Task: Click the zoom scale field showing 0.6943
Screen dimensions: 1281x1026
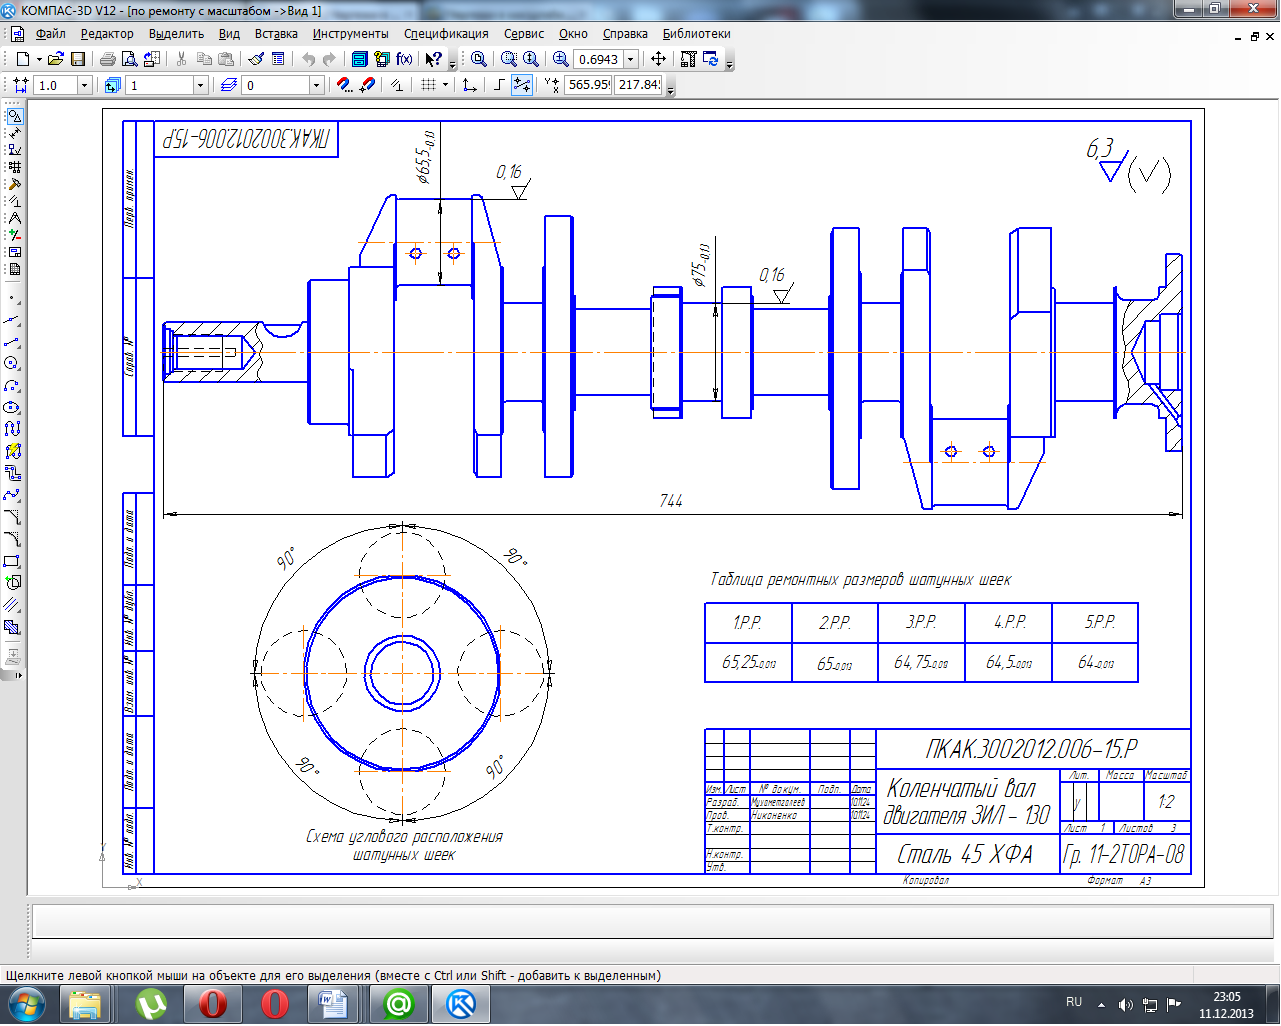Action: (x=598, y=59)
